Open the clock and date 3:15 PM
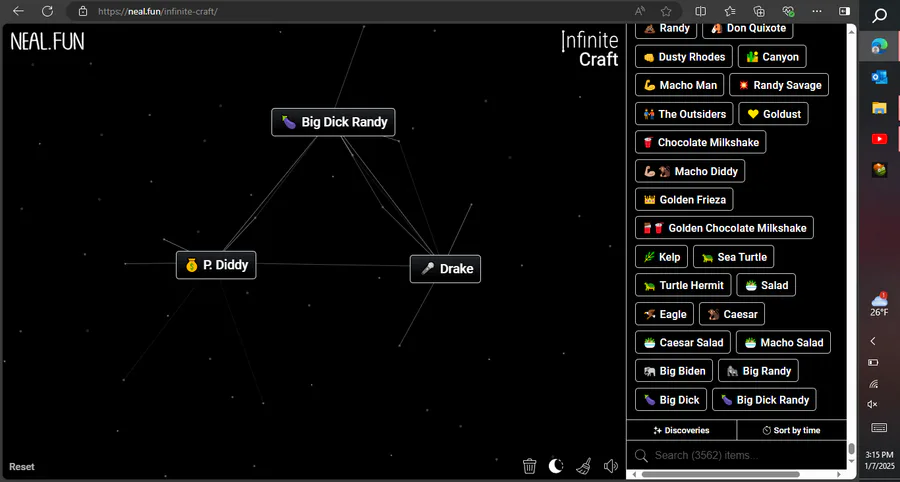 [x=879, y=460]
